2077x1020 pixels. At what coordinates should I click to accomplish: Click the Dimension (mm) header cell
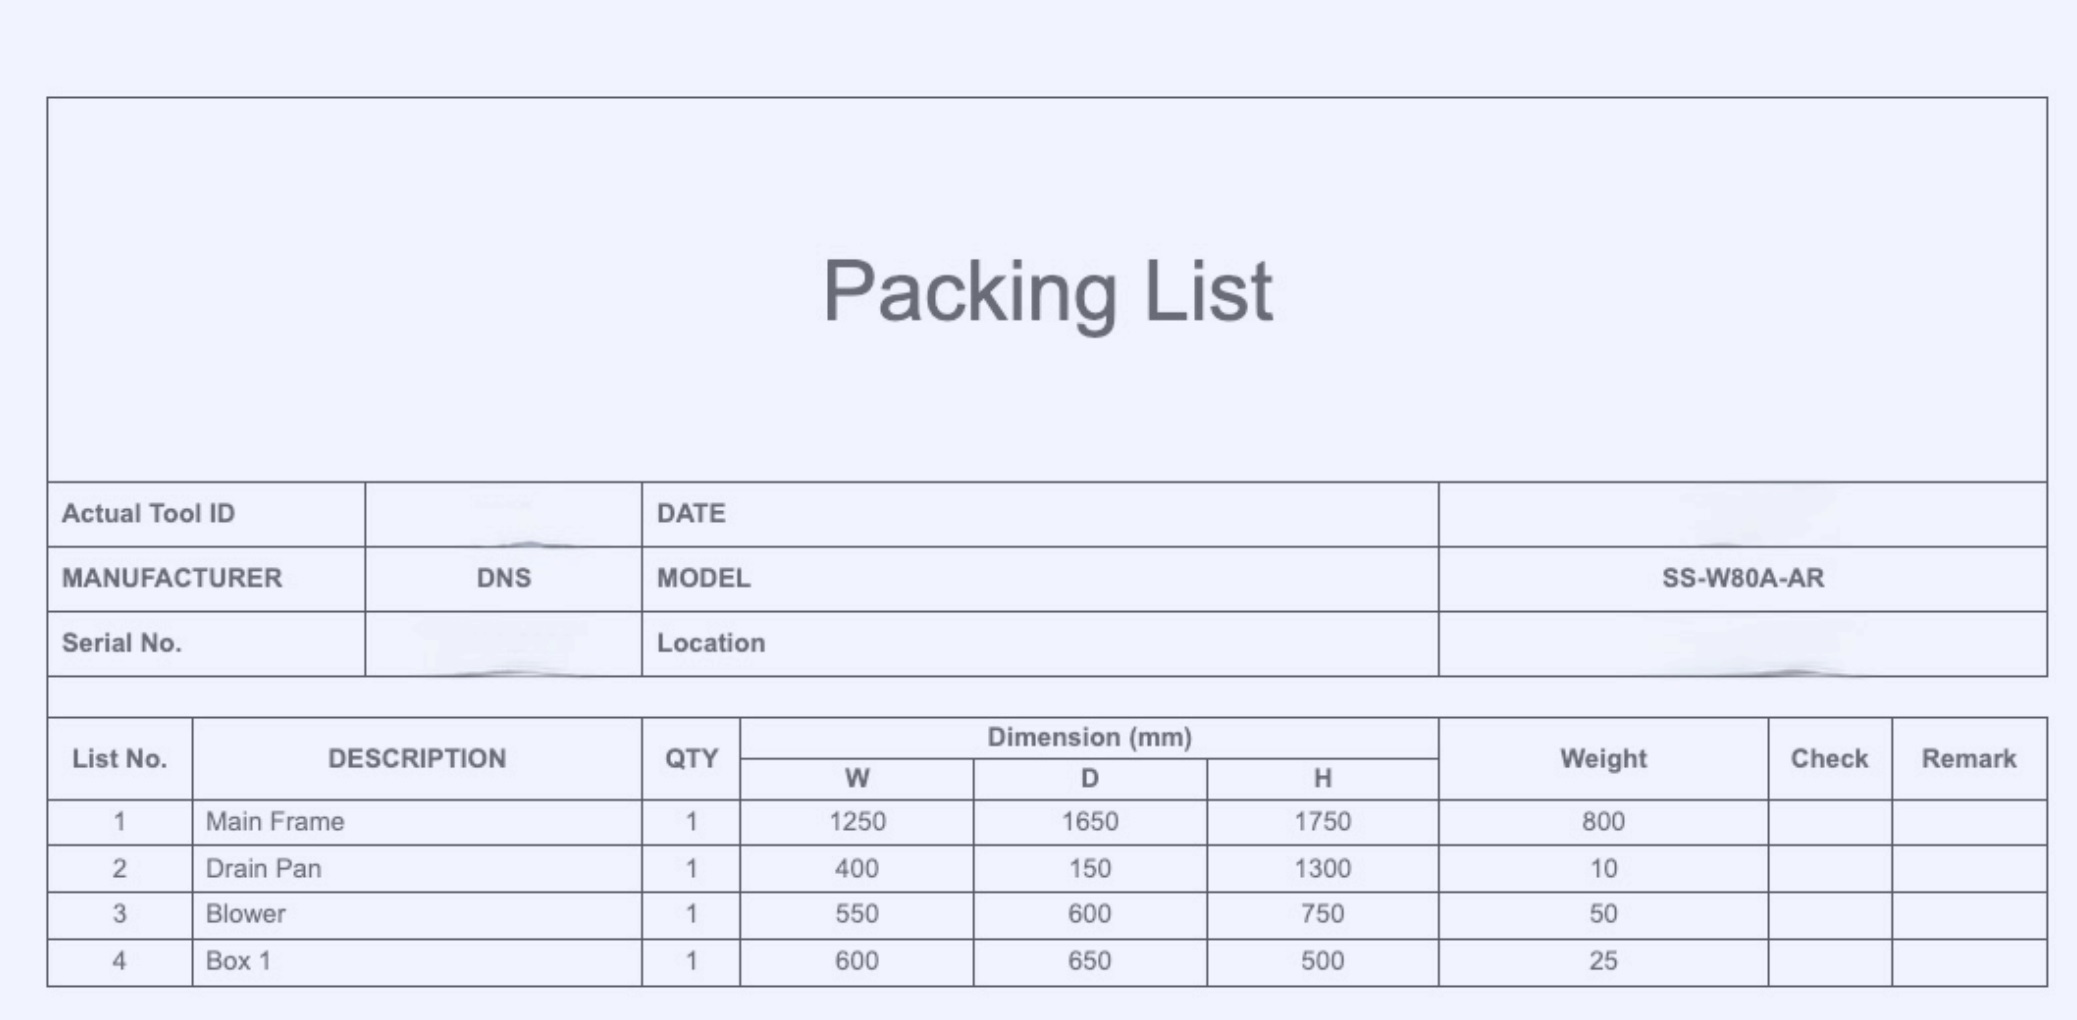(x=1089, y=737)
